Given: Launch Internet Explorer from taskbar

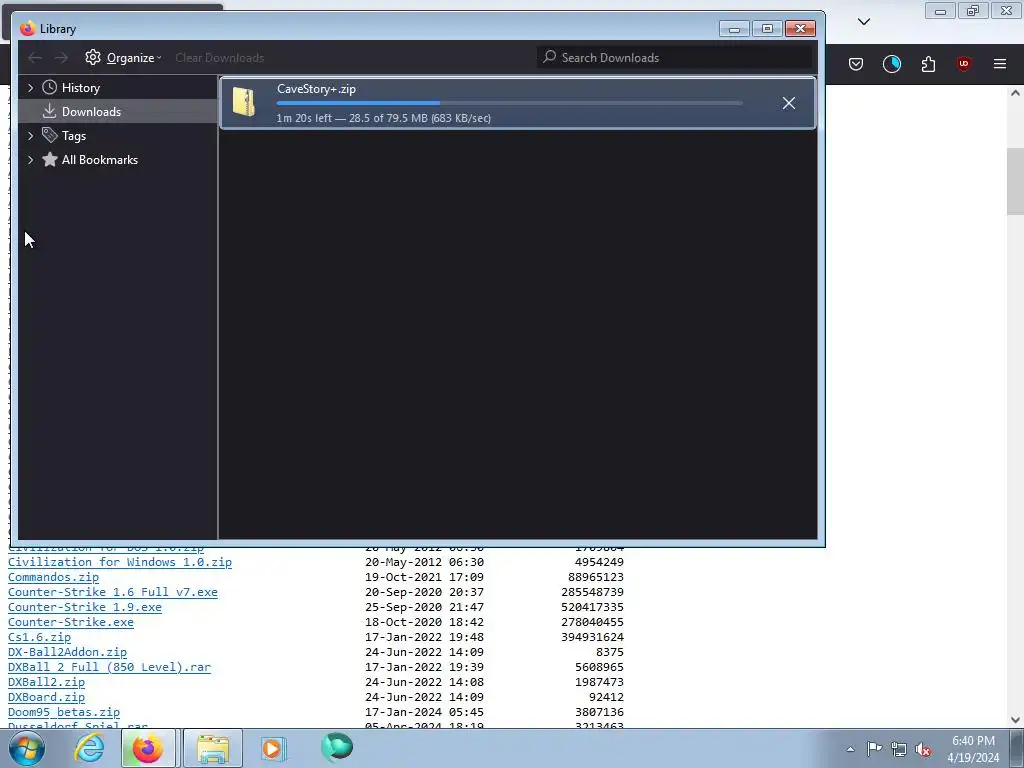Looking at the screenshot, I should click(89, 748).
